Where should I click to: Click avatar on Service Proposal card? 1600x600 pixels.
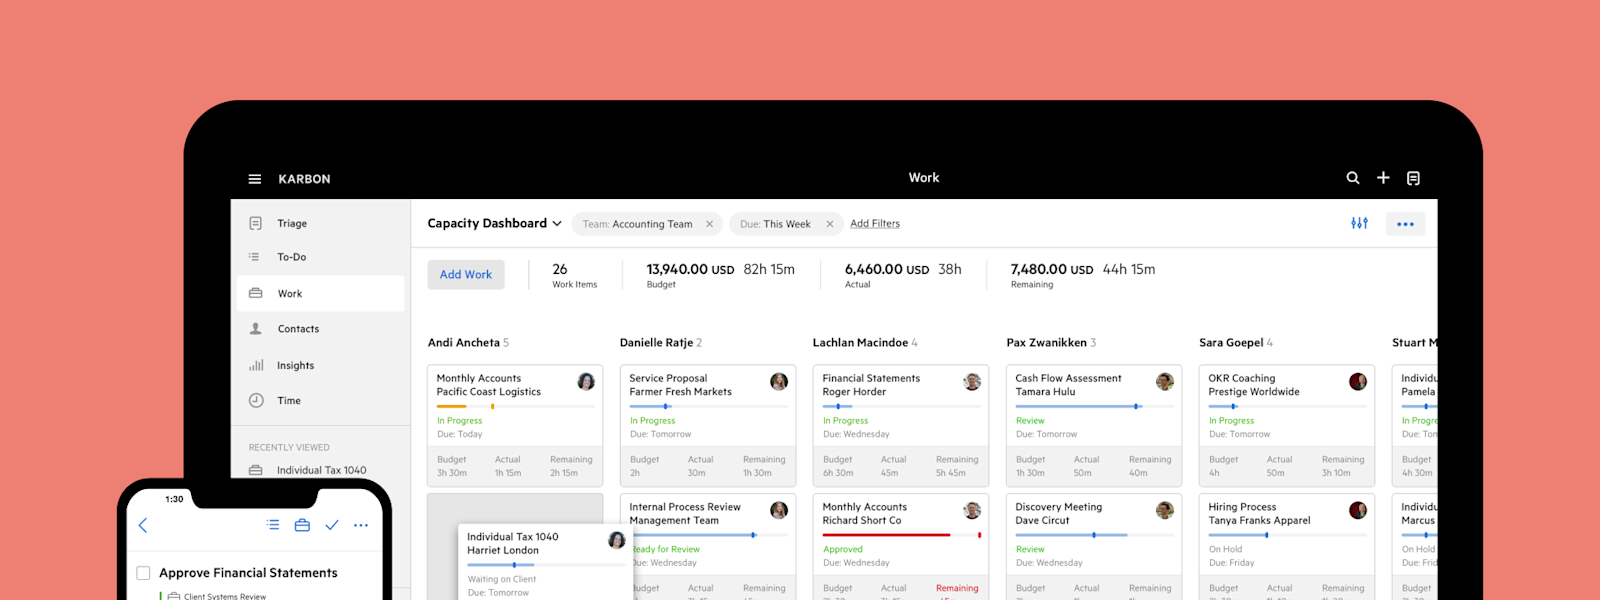[779, 381]
